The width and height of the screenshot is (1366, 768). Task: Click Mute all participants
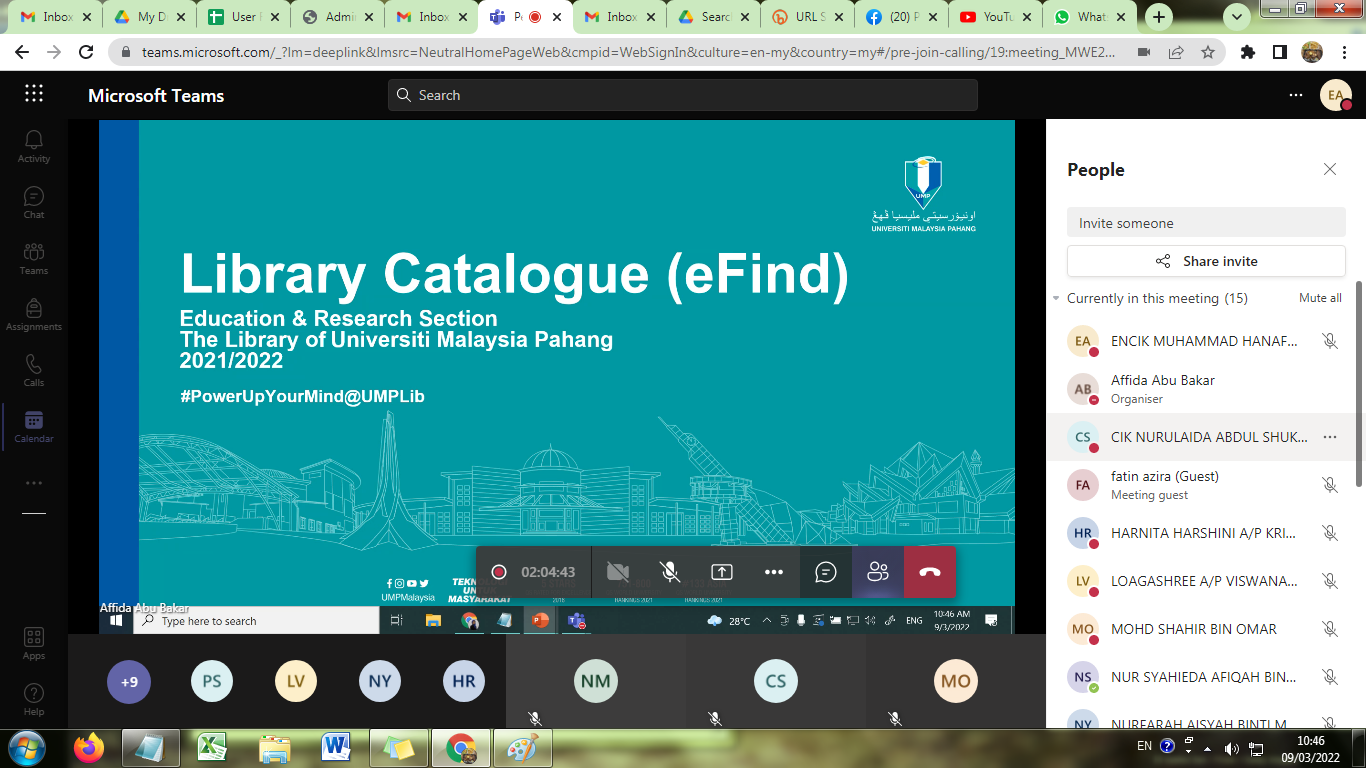coord(1320,298)
